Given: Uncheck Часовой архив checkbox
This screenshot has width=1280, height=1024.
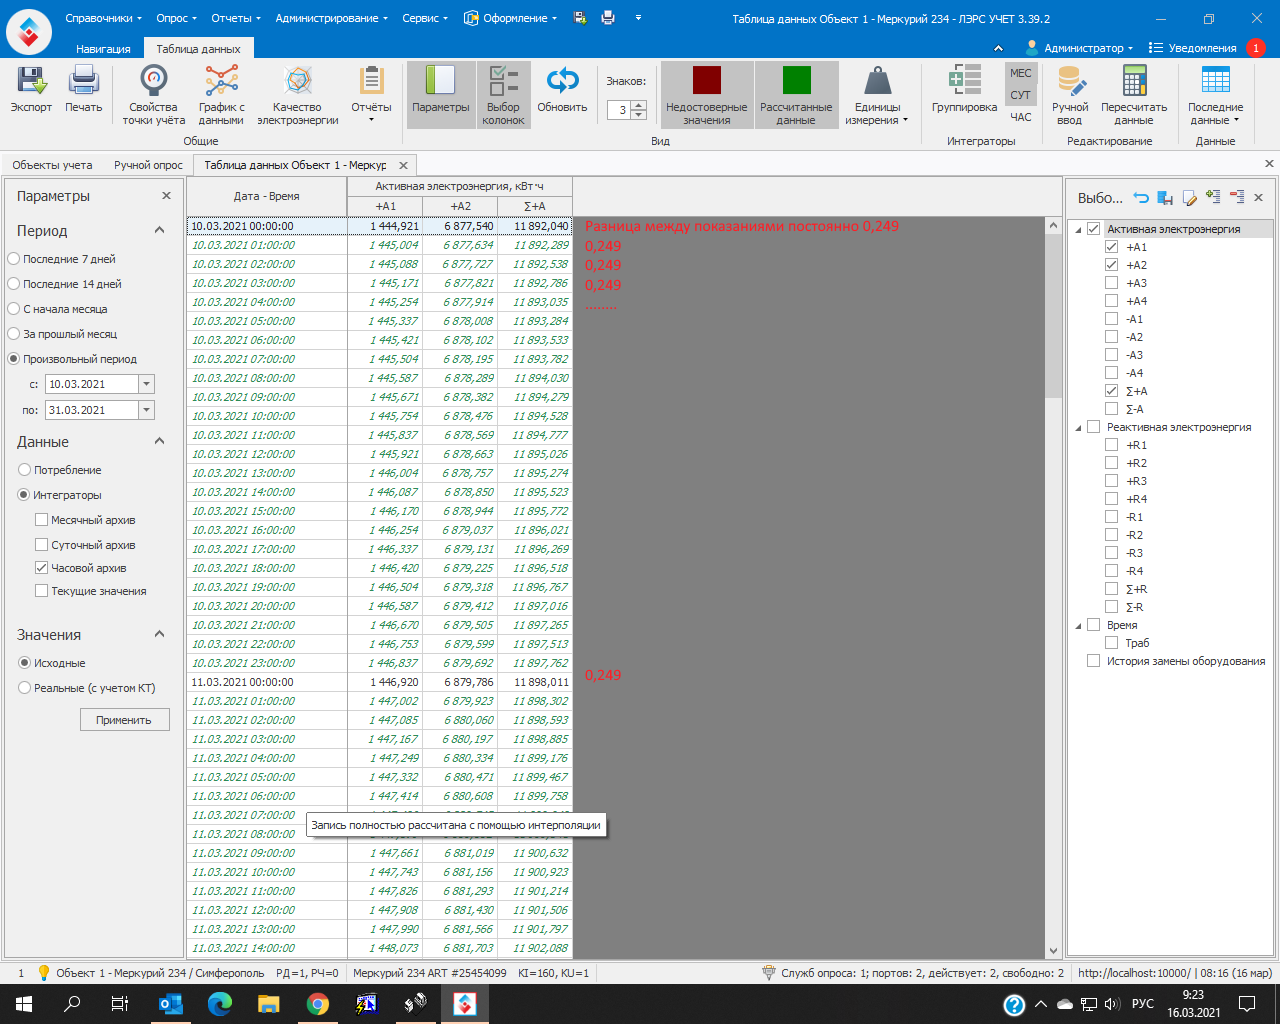Looking at the screenshot, I should point(41,568).
